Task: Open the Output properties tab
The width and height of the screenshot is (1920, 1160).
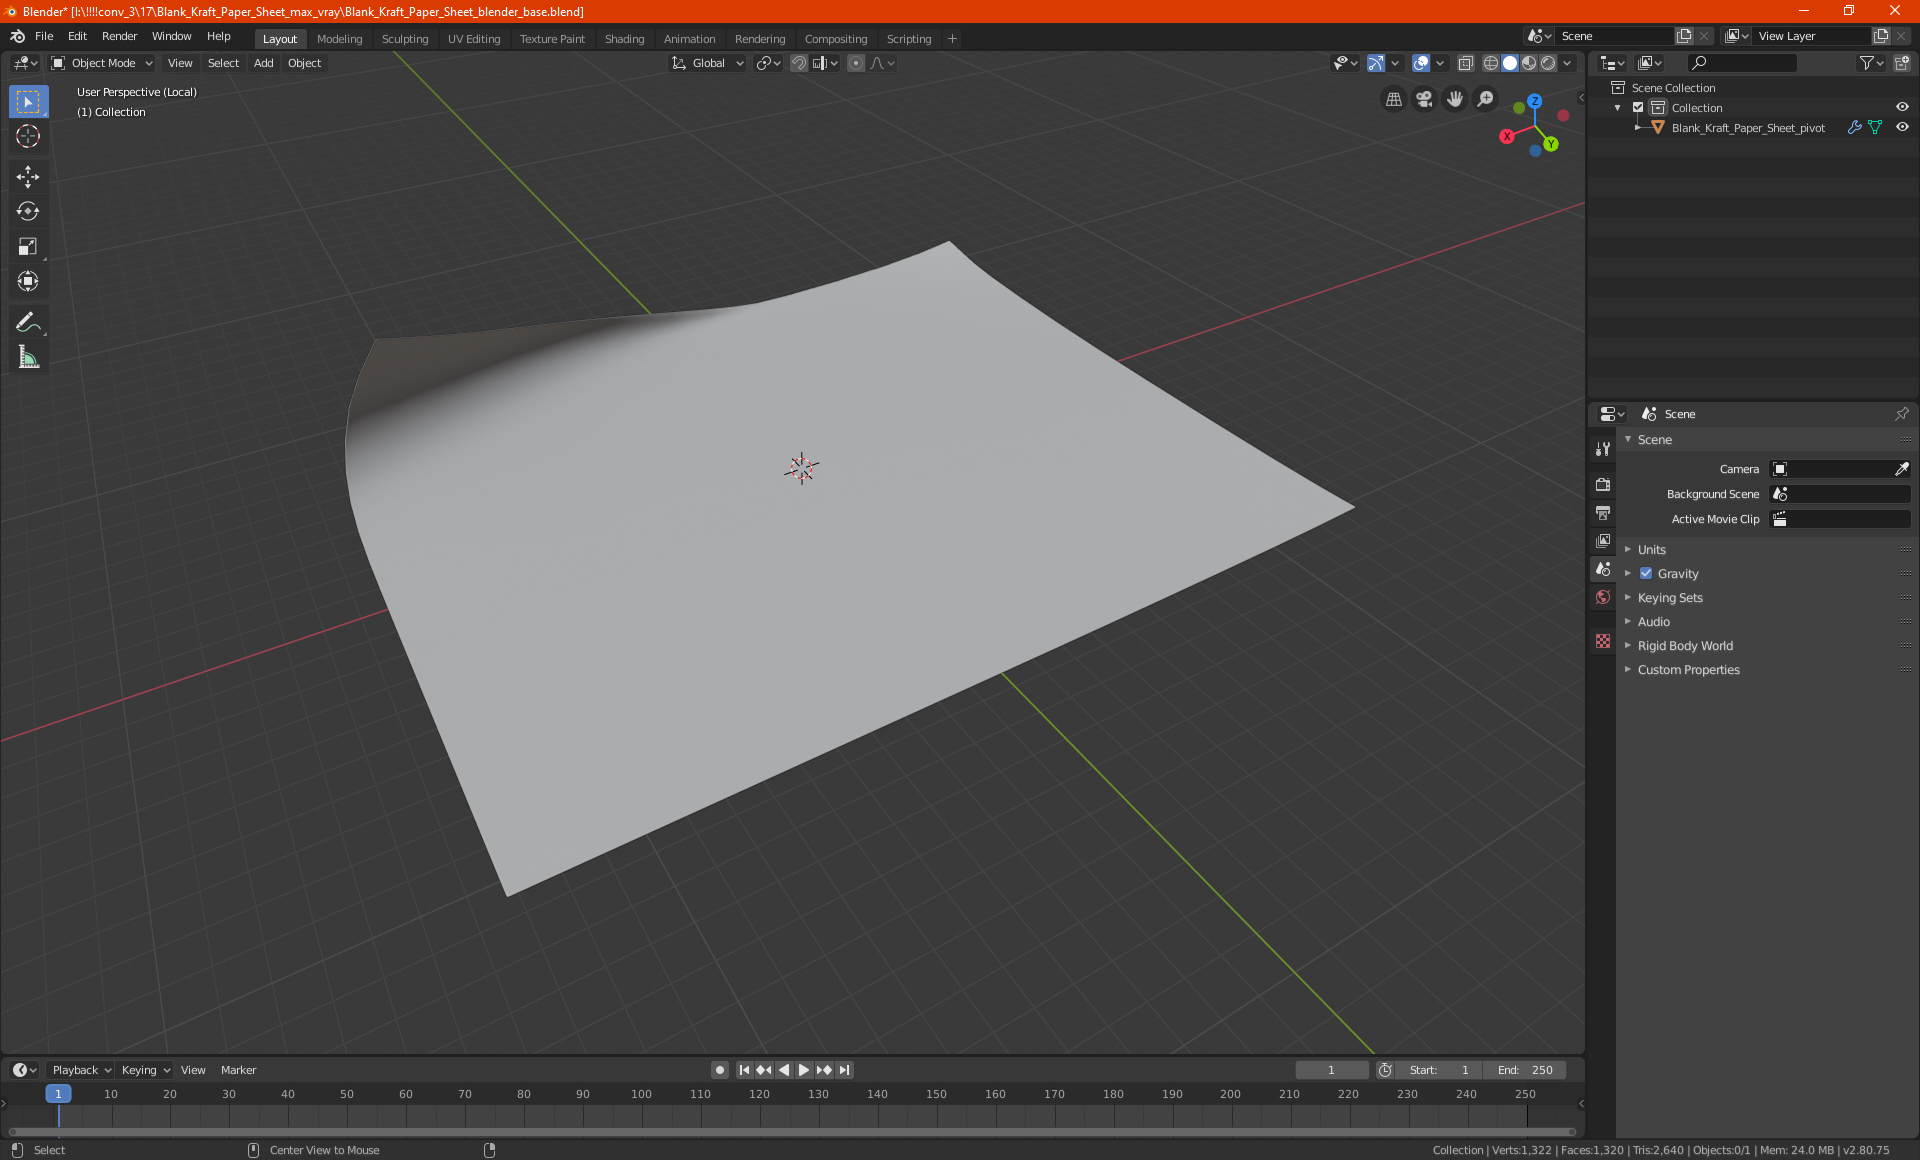Action: 1603,513
